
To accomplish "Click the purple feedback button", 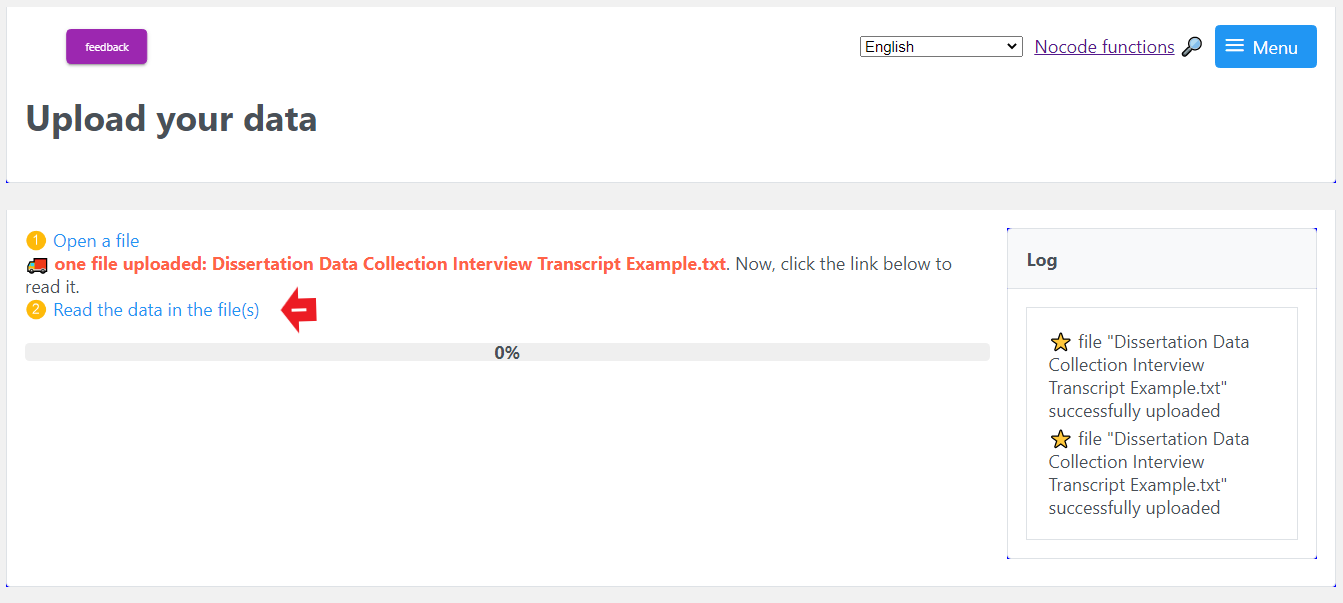I will (x=106, y=47).
